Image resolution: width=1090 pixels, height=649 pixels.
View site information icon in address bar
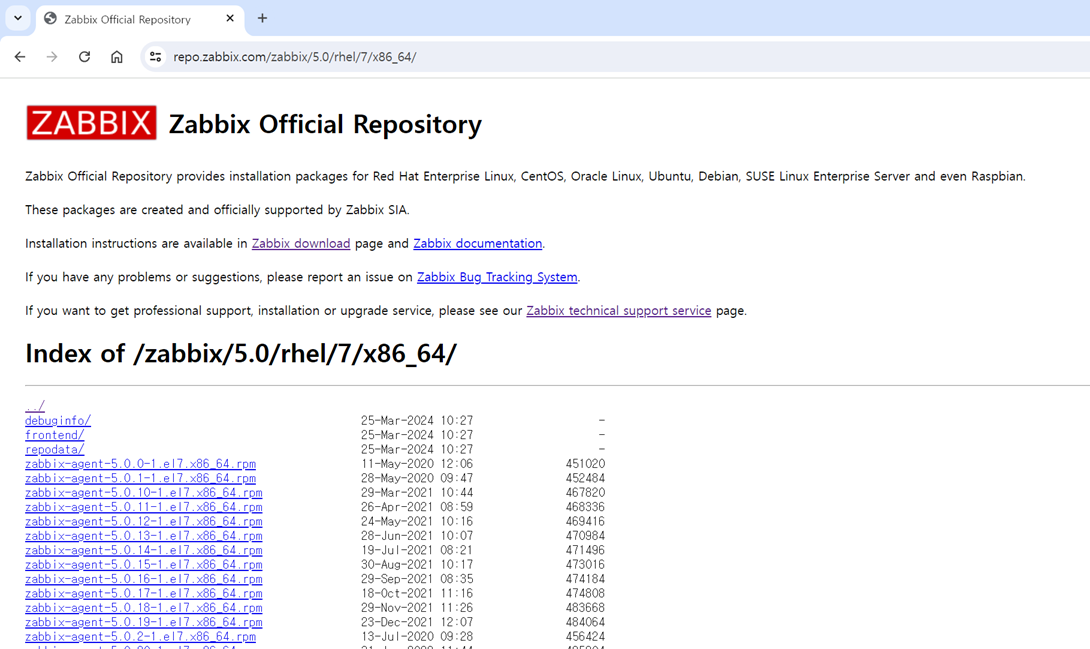coord(156,57)
